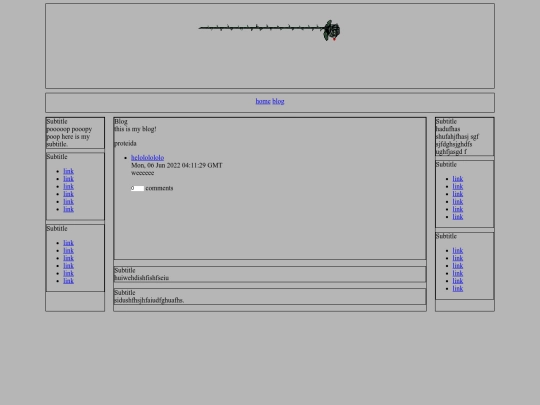Click the "Blog" heading in main panel
This screenshot has height=405, width=540.
pyautogui.click(x=121, y=122)
